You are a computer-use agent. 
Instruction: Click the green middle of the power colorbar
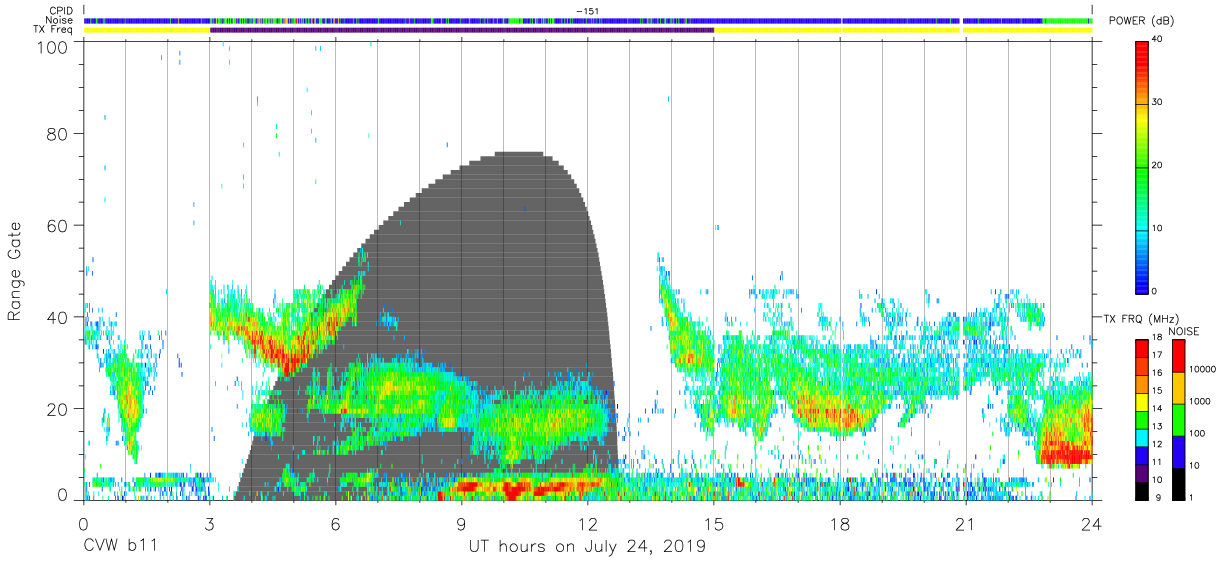point(1142,165)
